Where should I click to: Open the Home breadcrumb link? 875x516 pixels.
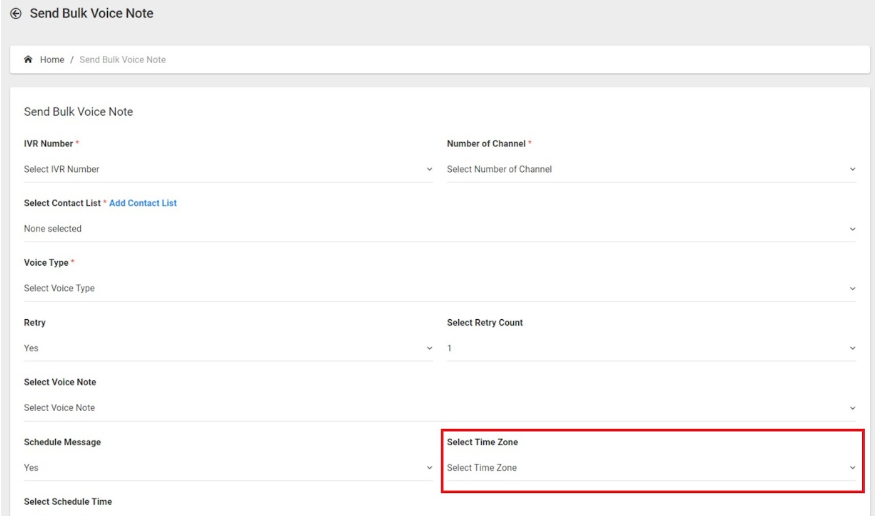tap(52, 60)
